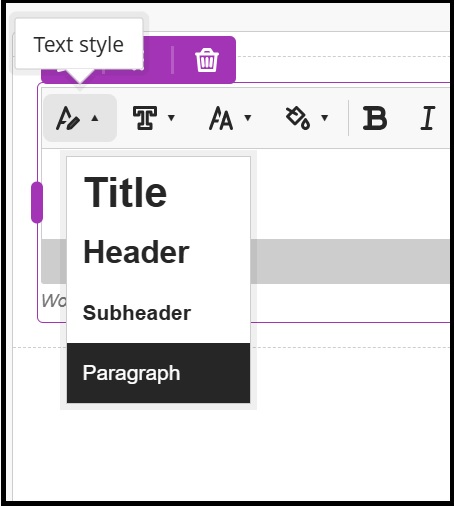Expand the font size dropdown arrow
This screenshot has height=506, width=454.
coord(248,118)
